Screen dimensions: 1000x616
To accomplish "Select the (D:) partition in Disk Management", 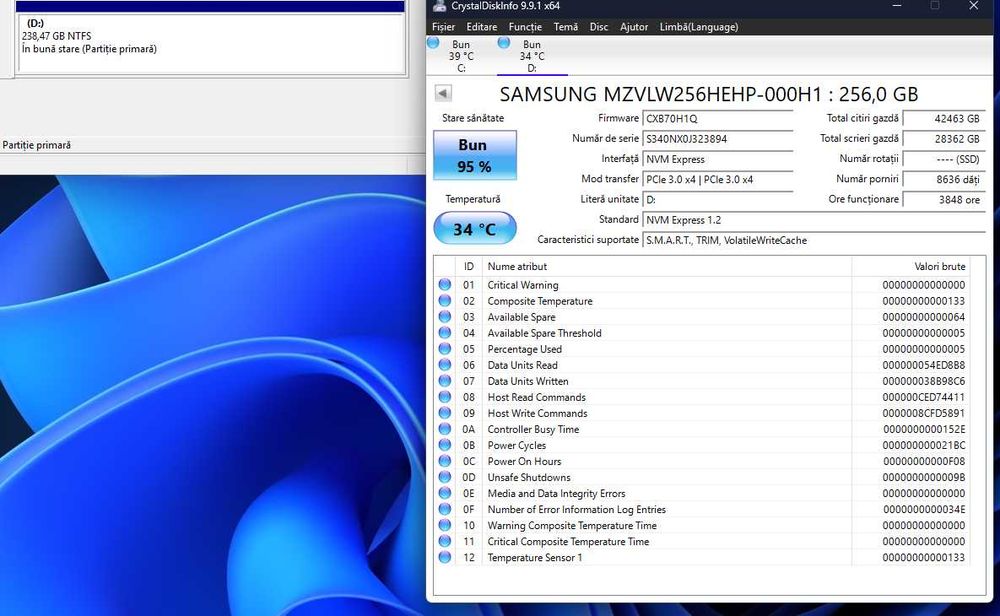I will [x=210, y=43].
